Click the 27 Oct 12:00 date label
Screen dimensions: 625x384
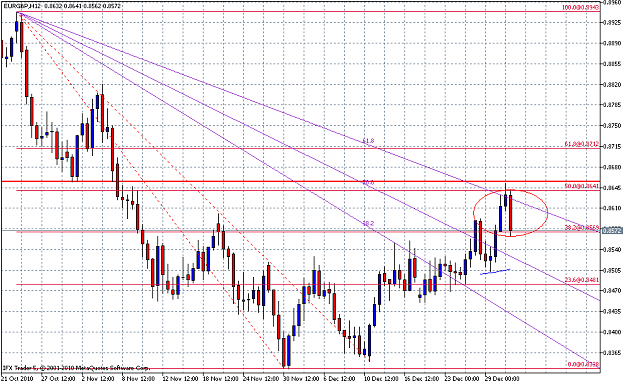[x=57, y=378]
